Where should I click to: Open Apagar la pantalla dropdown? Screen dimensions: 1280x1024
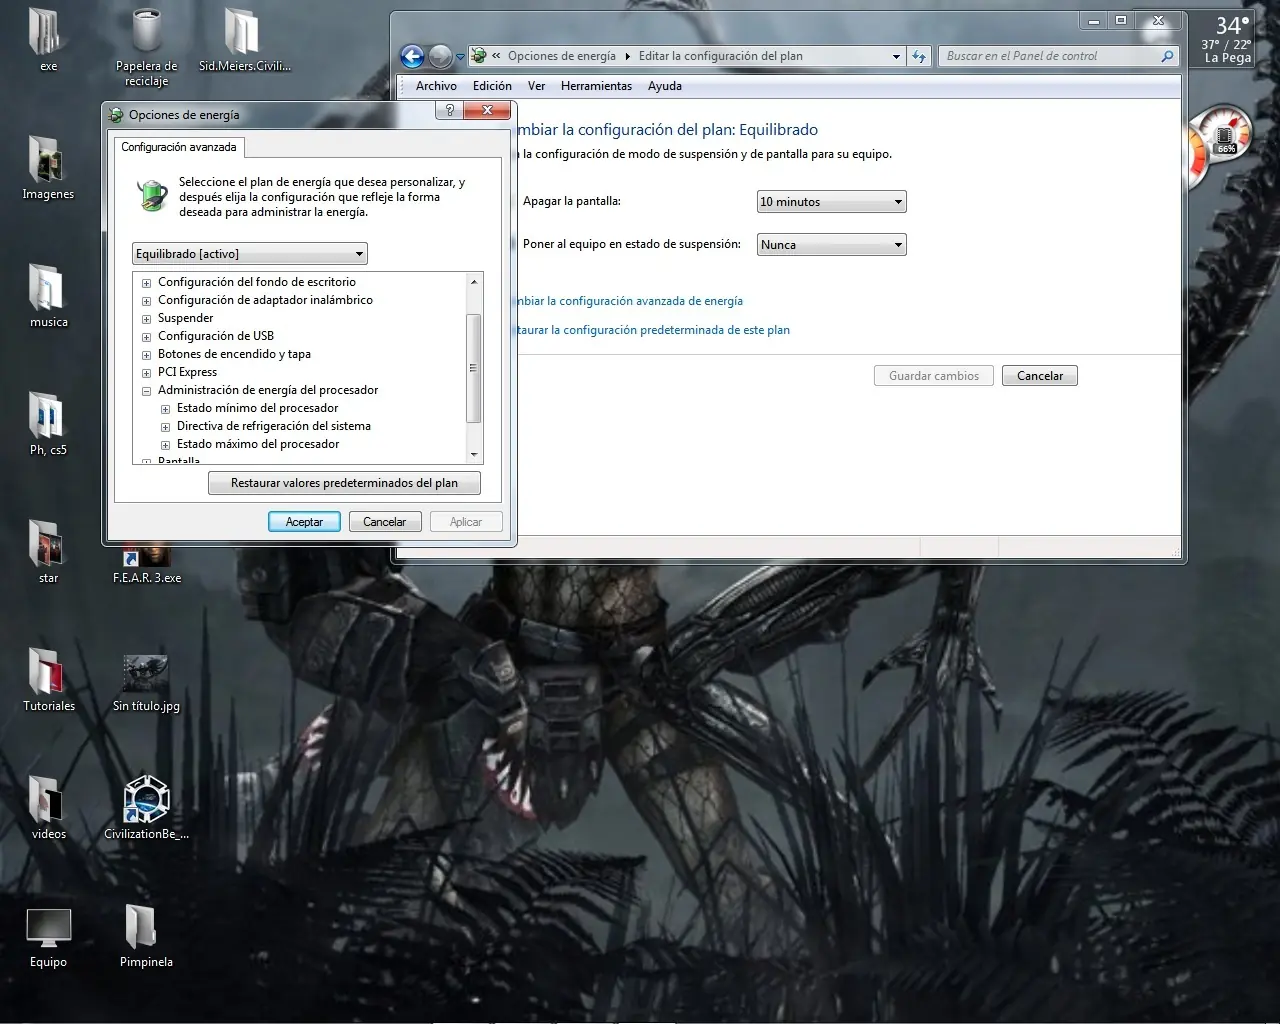(x=831, y=202)
